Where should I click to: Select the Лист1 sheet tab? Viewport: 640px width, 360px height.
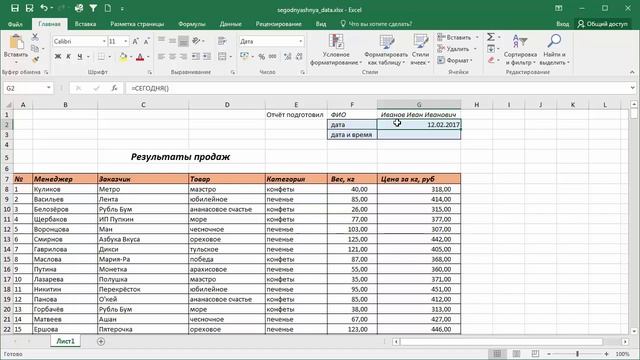coord(65,341)
